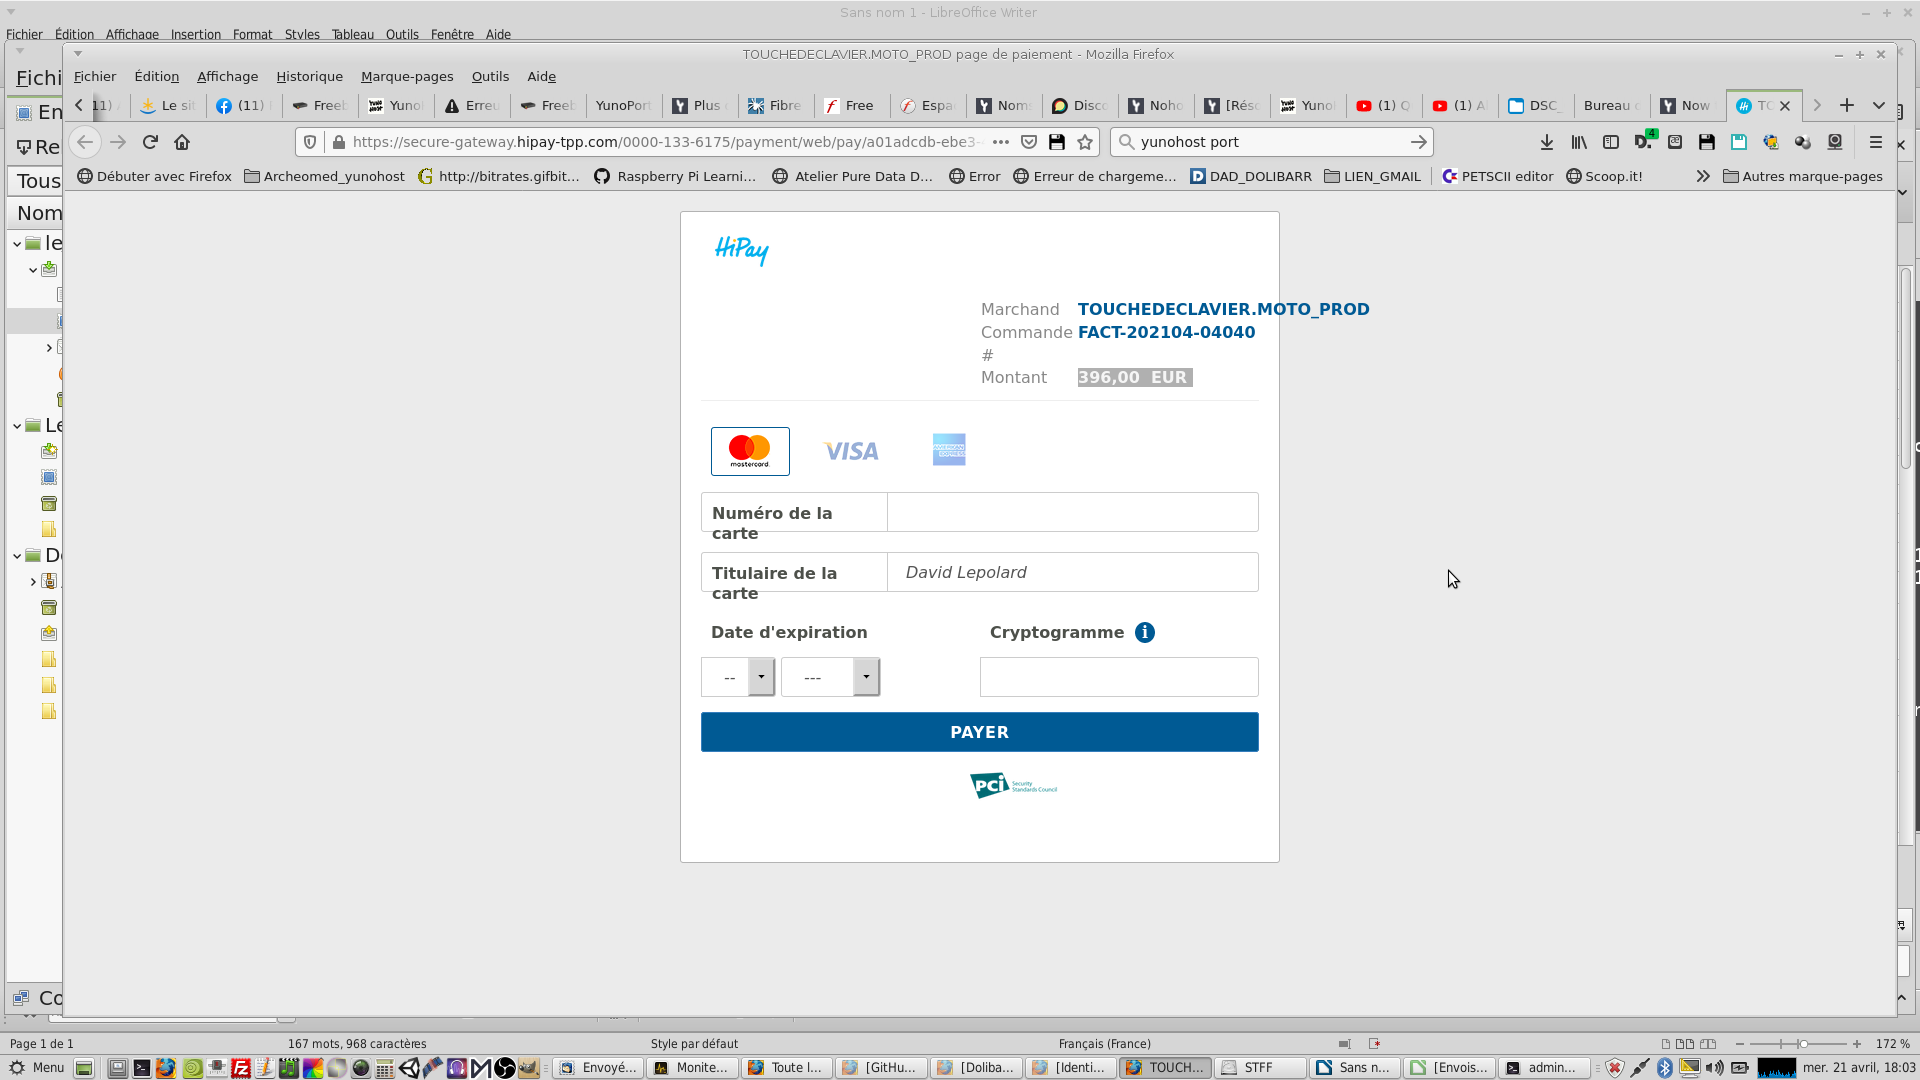
Task: Open the expiration year dropdown
Action: click(830, 677)
